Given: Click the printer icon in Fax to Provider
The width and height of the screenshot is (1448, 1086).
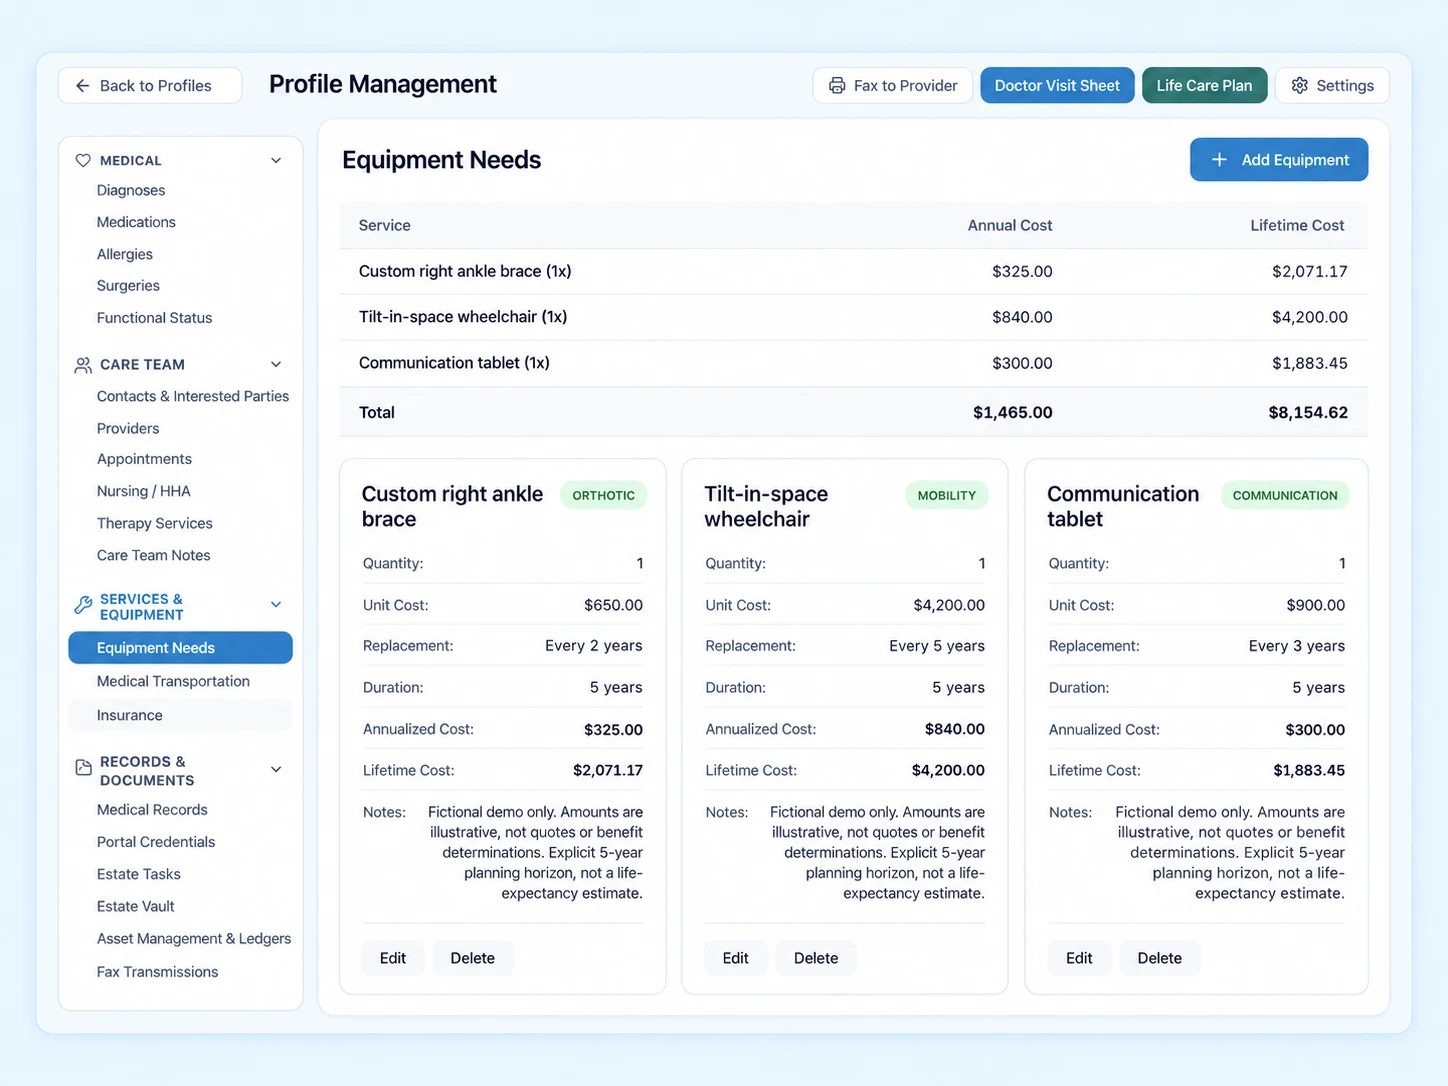Looking at the screenshot, I should pos(837,86).
